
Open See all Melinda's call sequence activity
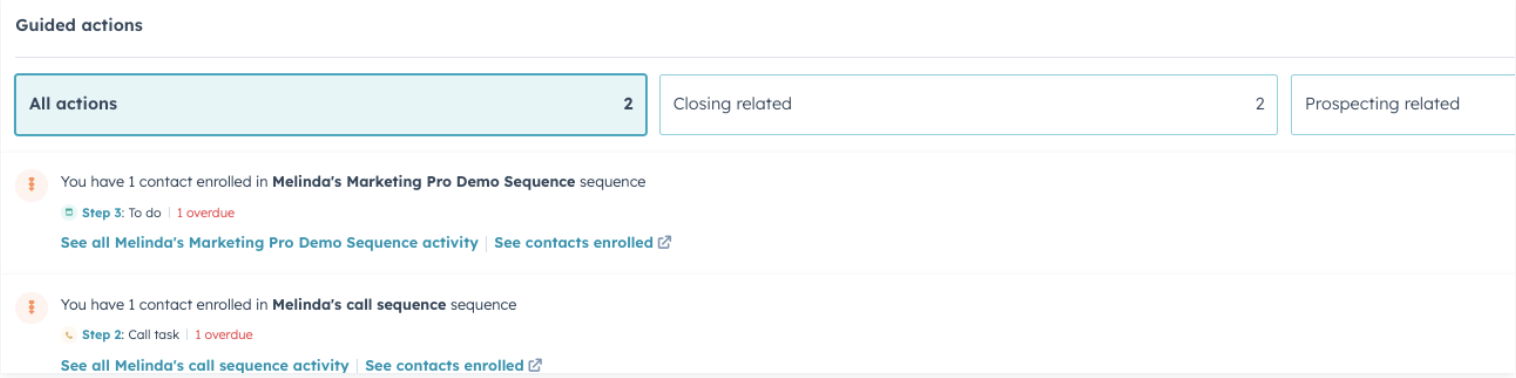(205, 366)
